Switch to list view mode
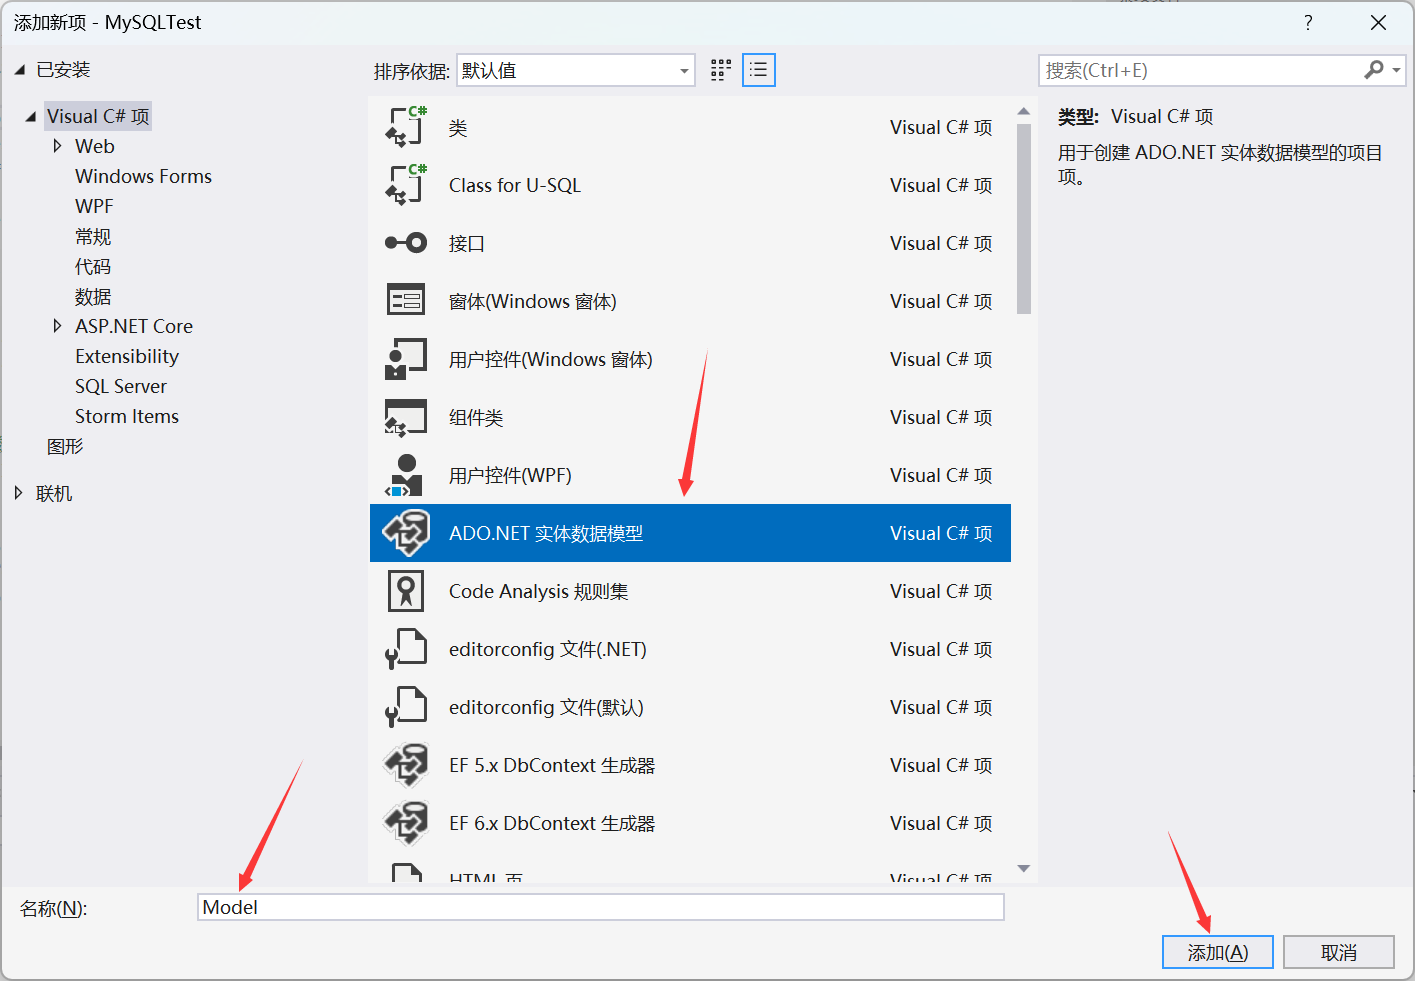Viewport: 1415px width, 981px height. (758, 70)
